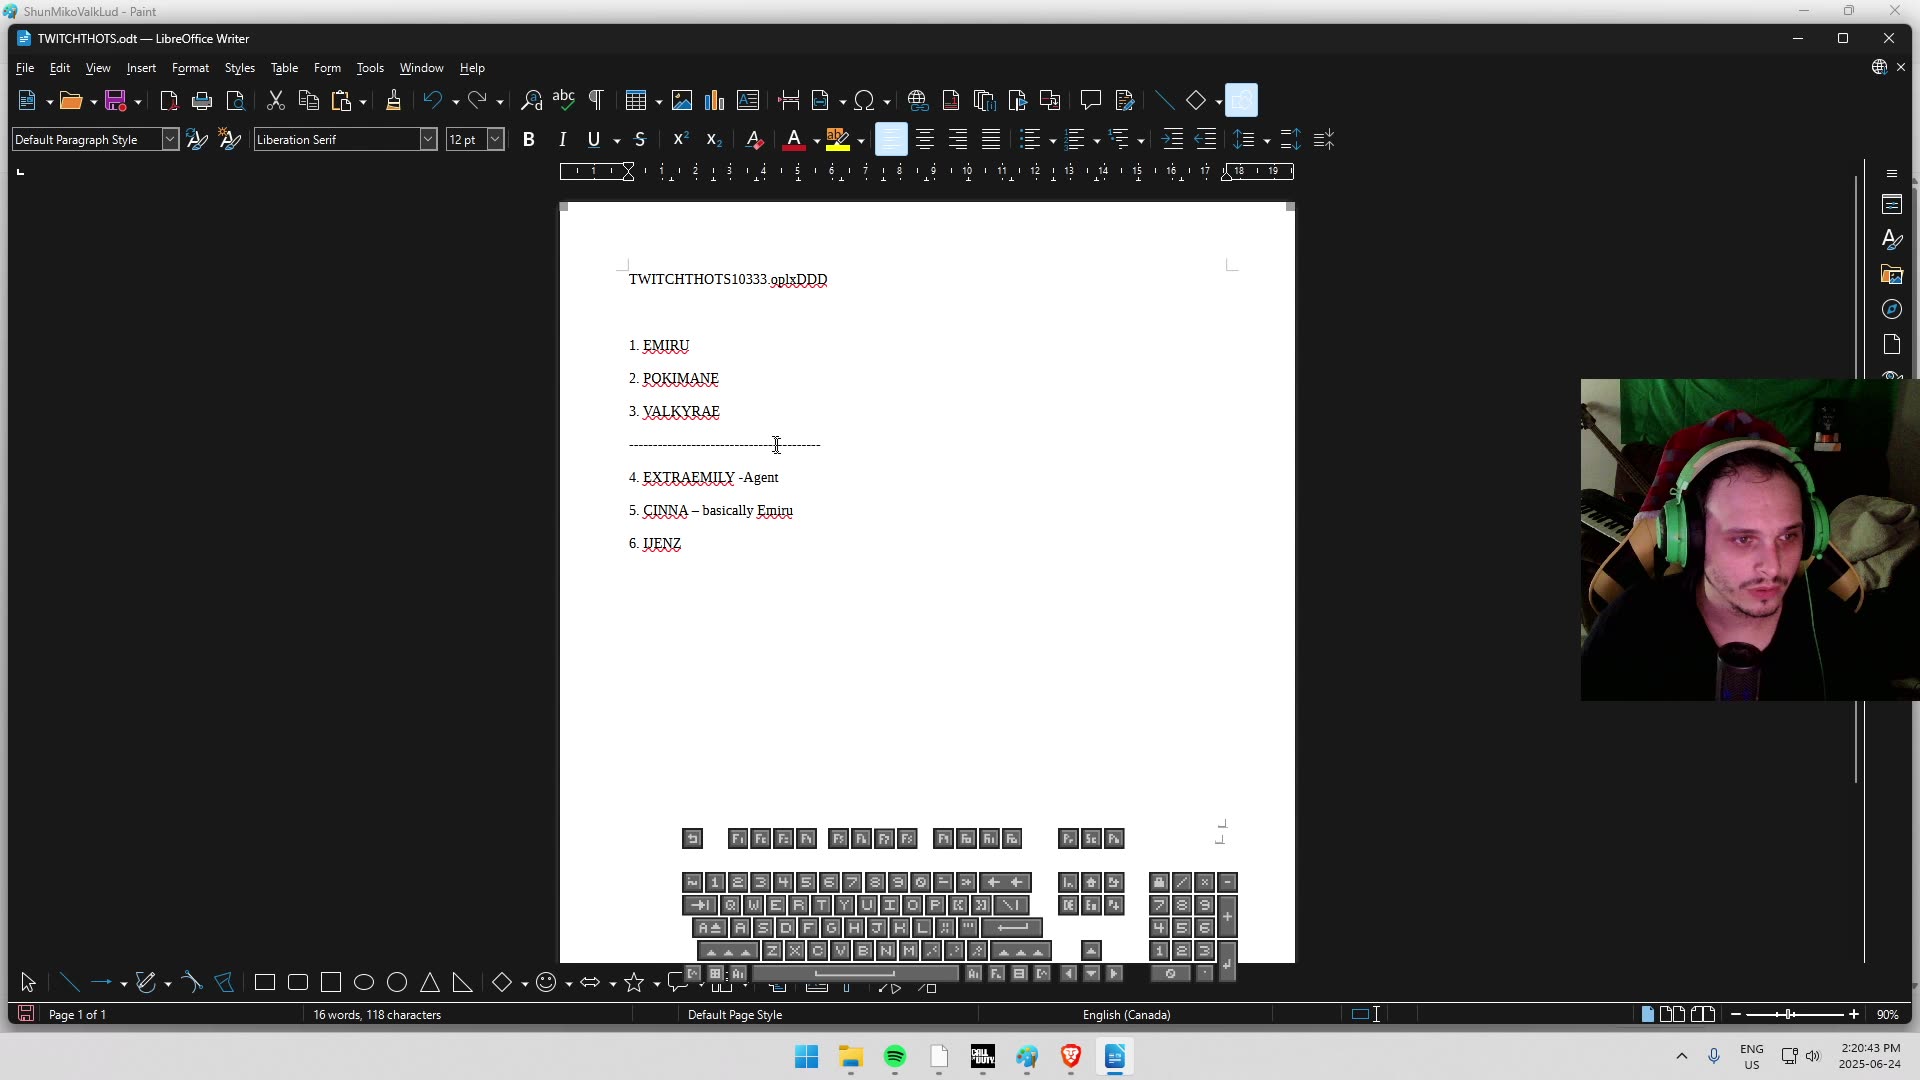The width and height of the screenshot is (1920, 1080).
Task: Toggle Strikethrough formatting
Action: (x=640, y=139)
